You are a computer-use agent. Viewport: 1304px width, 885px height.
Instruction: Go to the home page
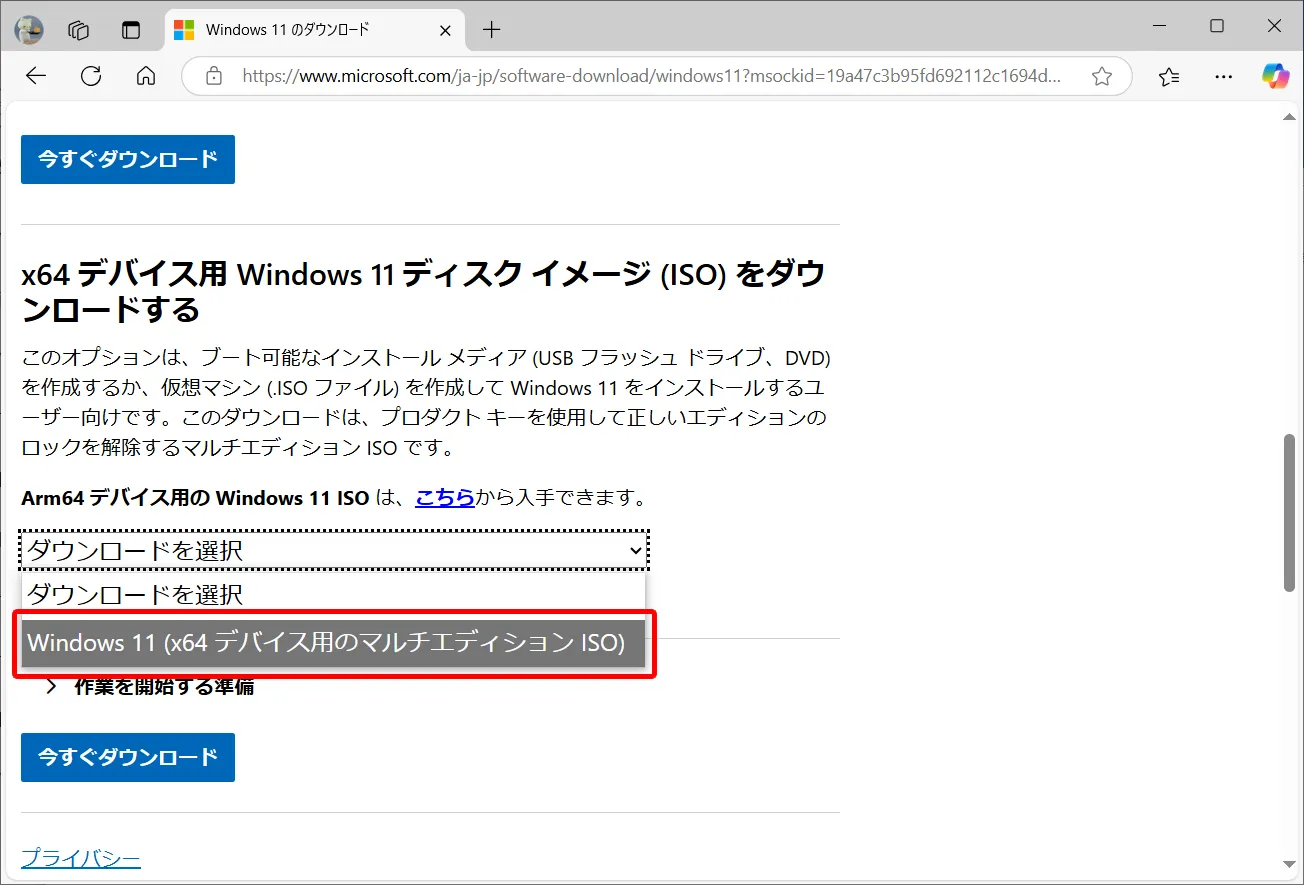click(x=146, y=76)
